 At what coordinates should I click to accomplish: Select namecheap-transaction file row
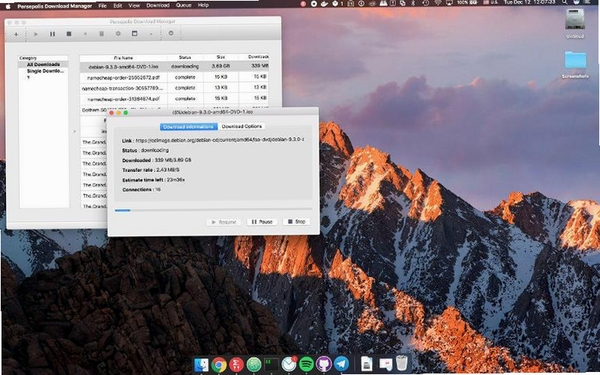[x=174, y=88]
